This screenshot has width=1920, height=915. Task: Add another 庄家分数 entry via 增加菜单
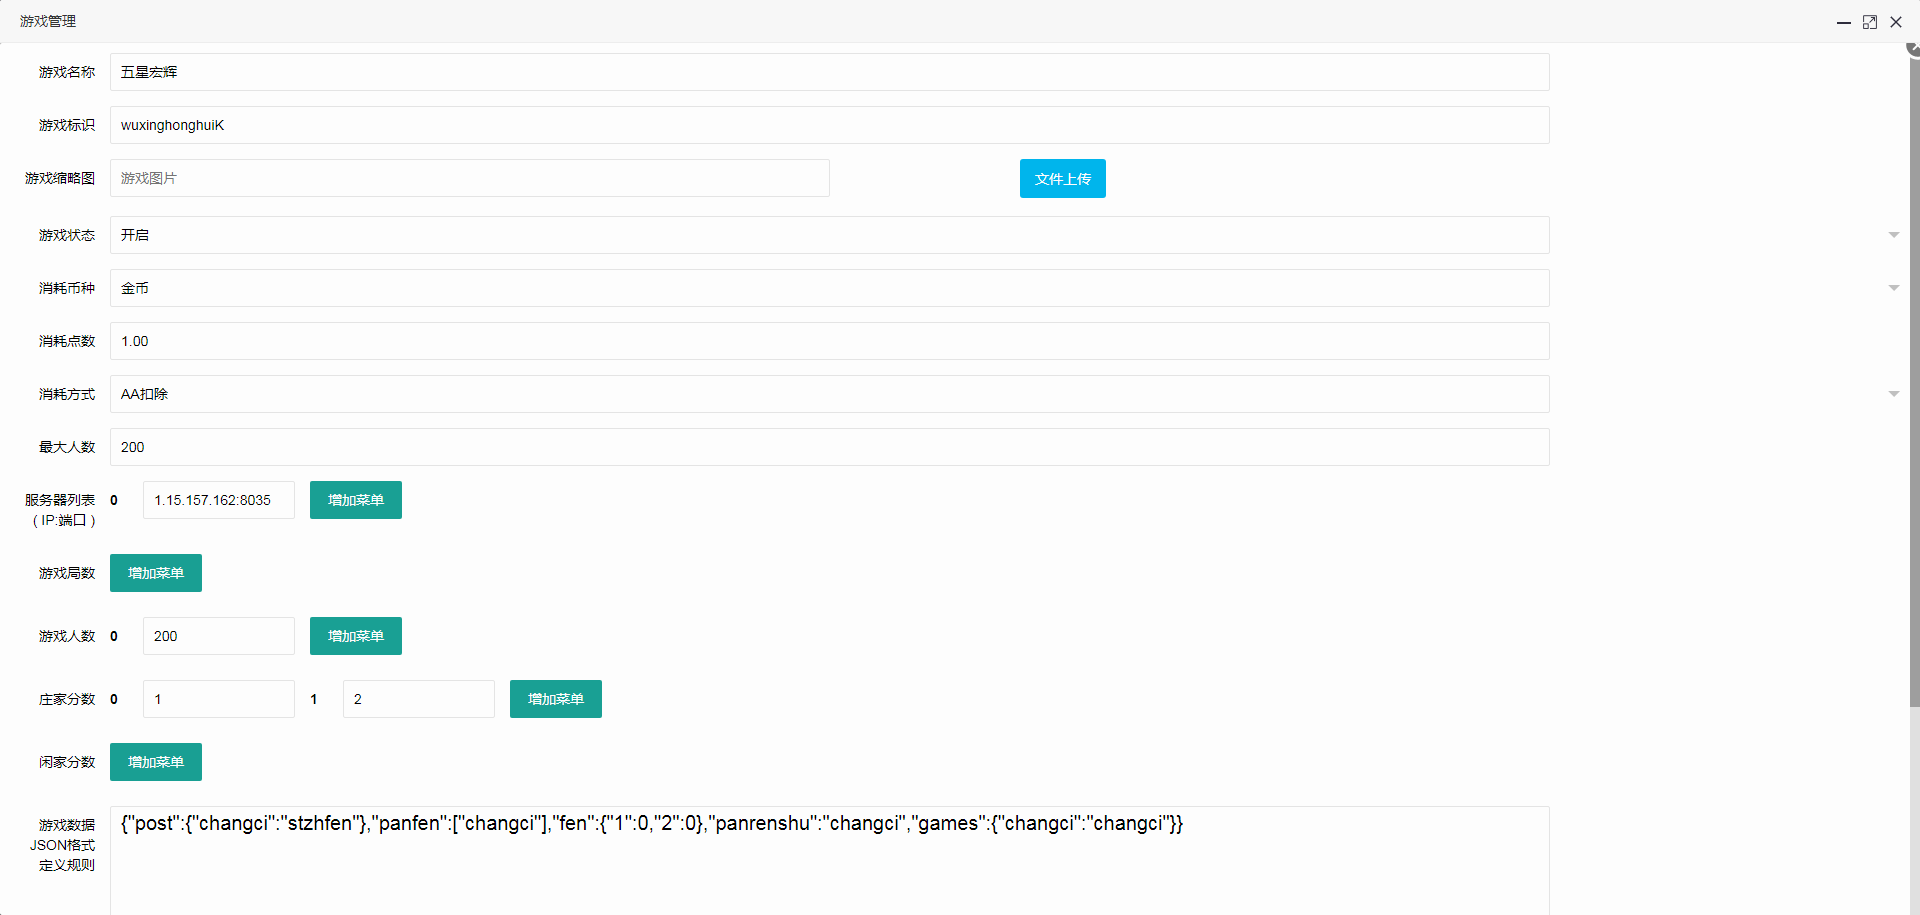(x=555, y=699)
